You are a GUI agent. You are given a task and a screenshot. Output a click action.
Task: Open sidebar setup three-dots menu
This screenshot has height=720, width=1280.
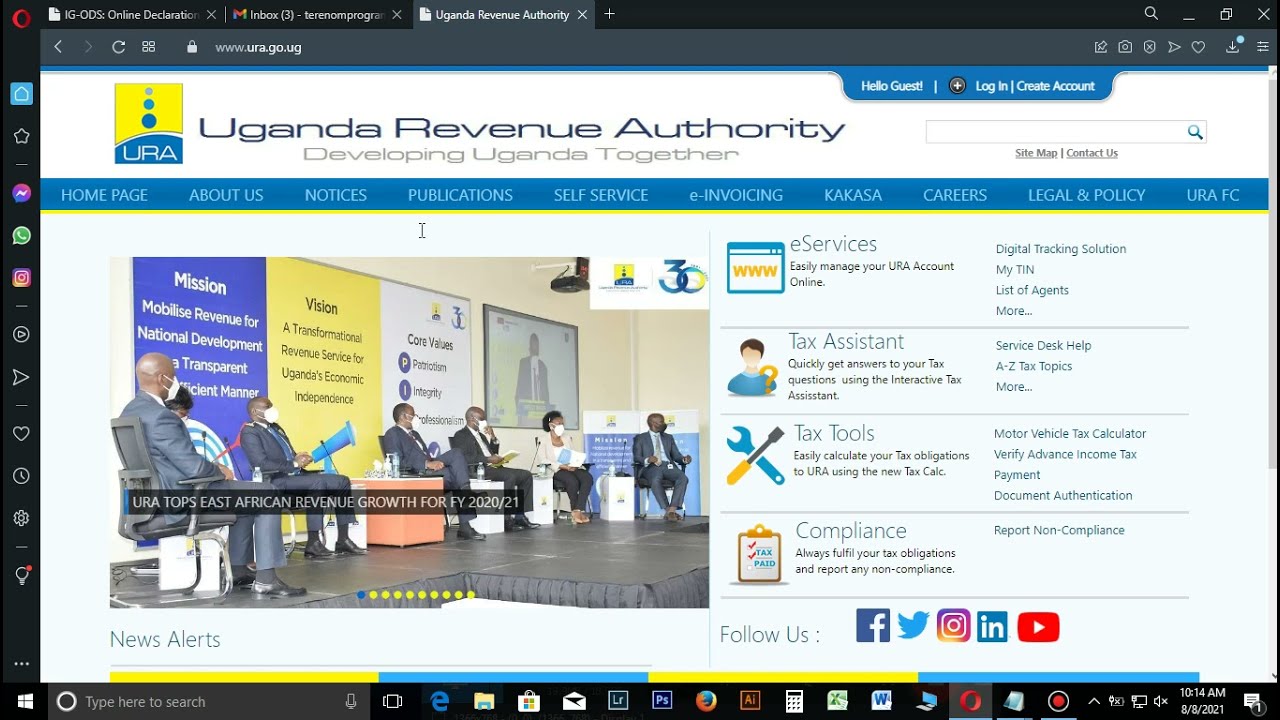(21, 664)
